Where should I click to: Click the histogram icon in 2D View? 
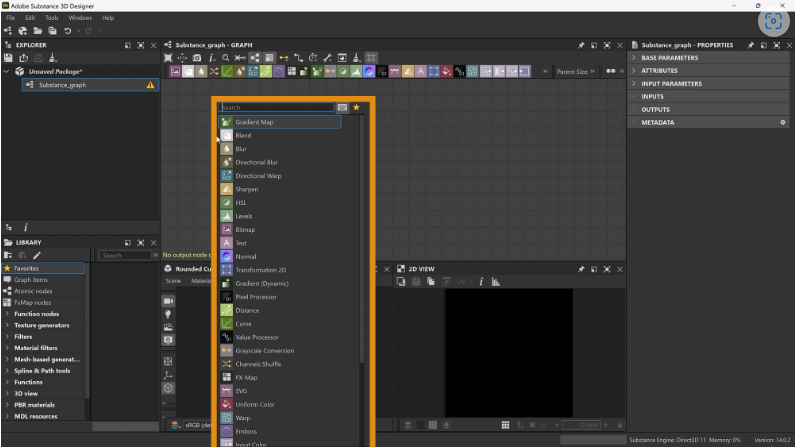[496, 282]
